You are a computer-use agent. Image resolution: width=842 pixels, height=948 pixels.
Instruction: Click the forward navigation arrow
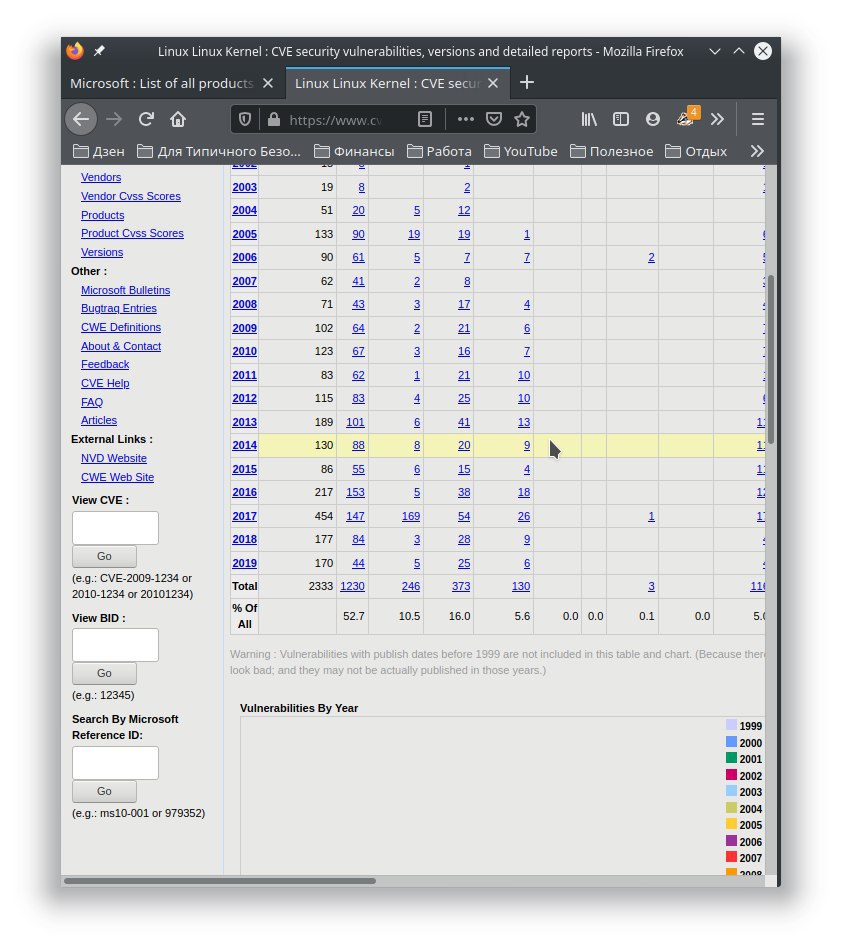click(114, 119)
